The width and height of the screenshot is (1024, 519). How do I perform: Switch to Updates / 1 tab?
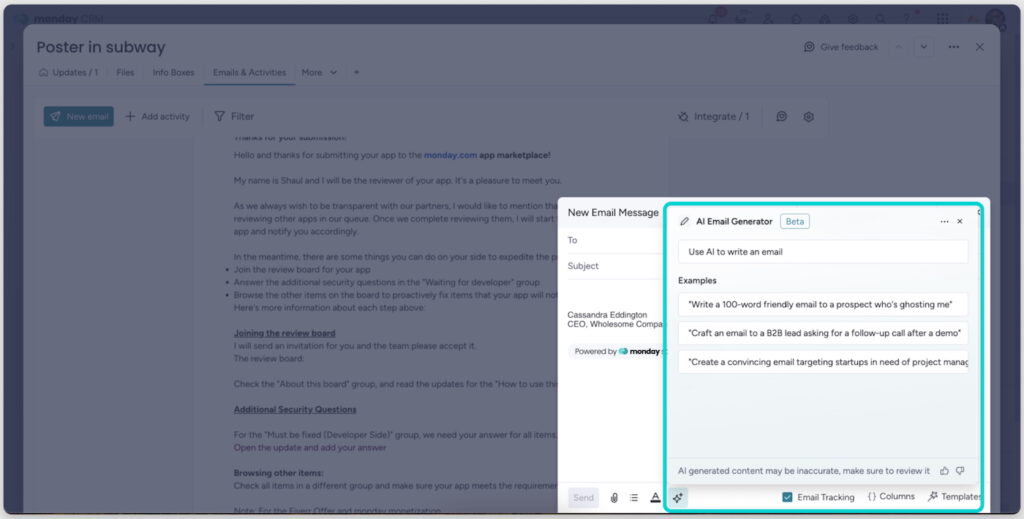[69, 72]
